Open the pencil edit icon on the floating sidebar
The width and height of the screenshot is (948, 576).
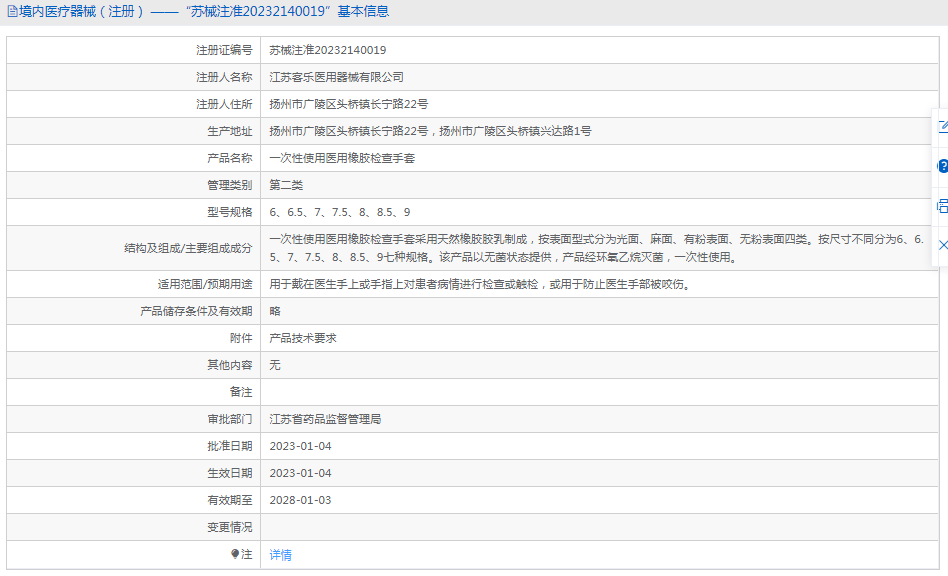(x=943, y=126)
